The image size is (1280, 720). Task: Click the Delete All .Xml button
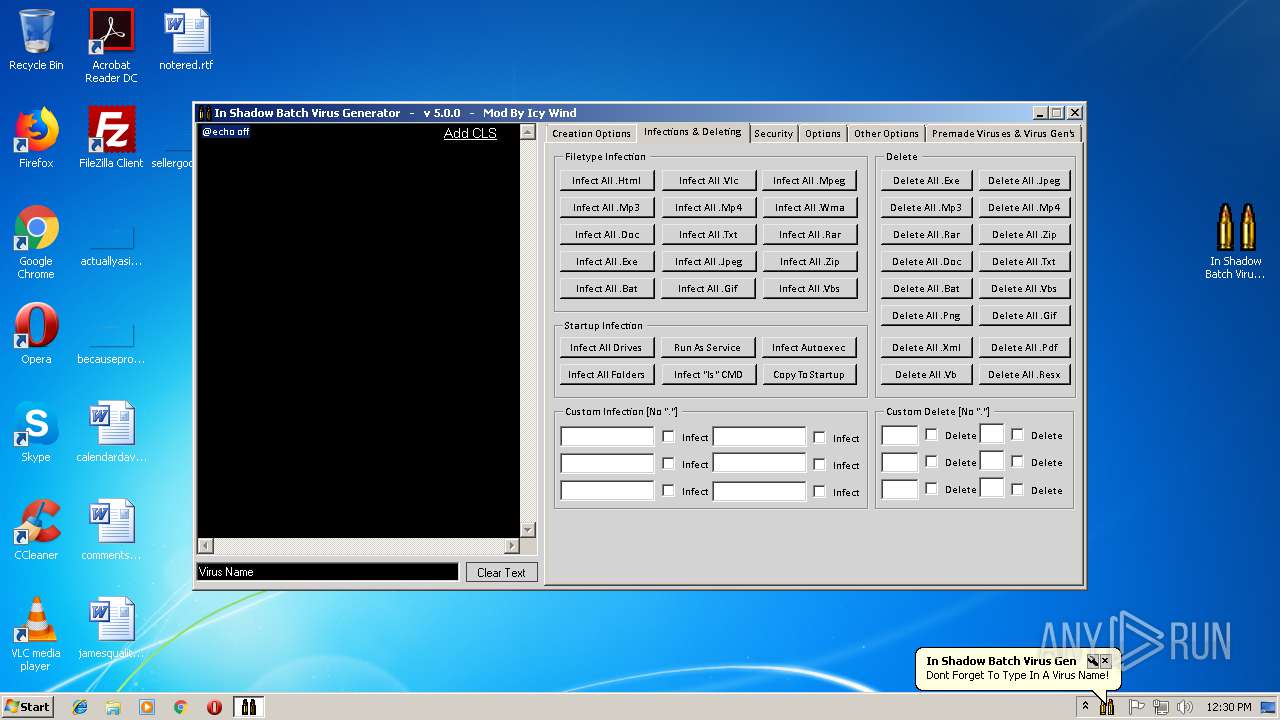click(x=926, y=347)
